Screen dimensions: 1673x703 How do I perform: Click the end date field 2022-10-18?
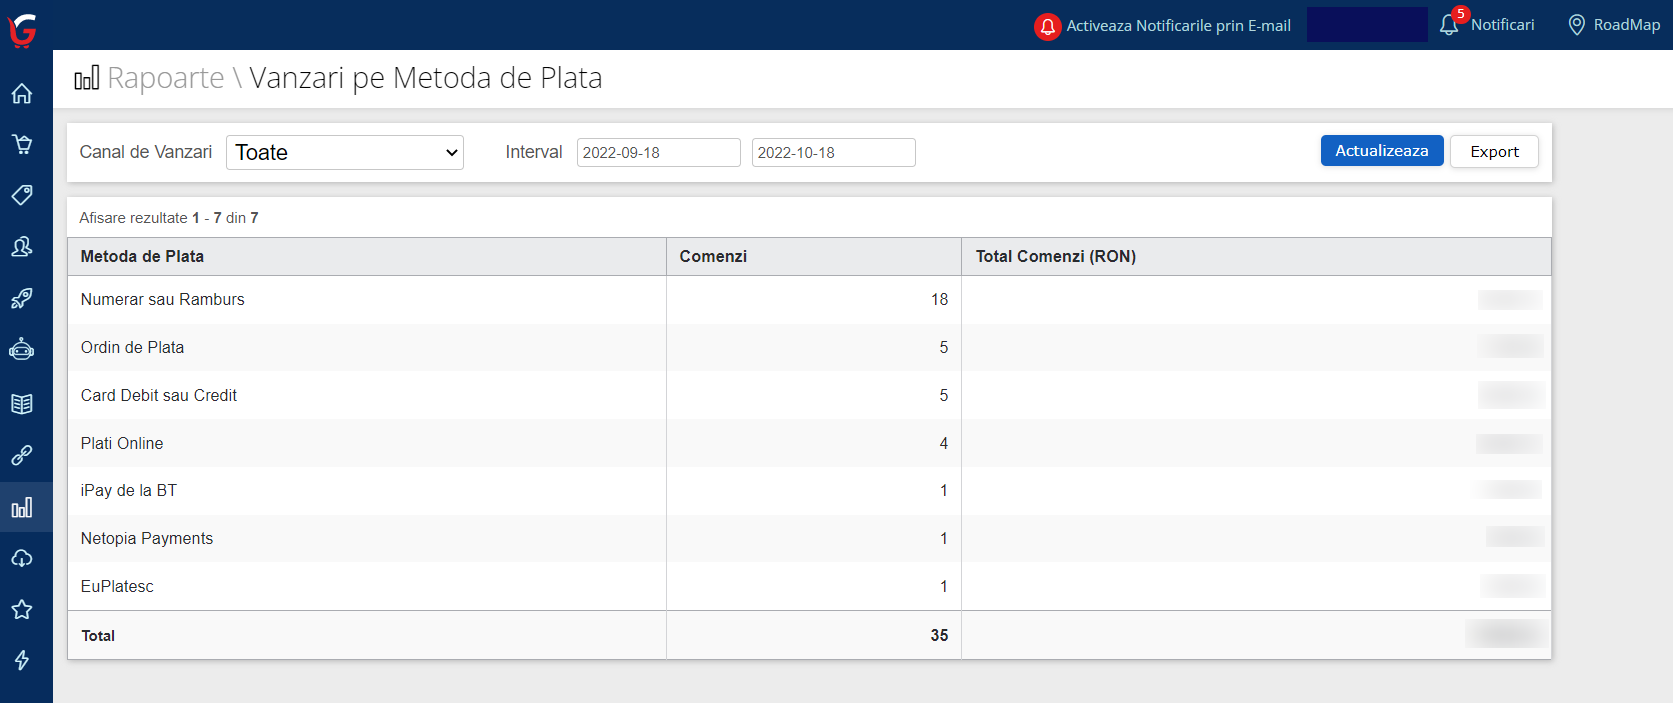(x=833, y=153)
